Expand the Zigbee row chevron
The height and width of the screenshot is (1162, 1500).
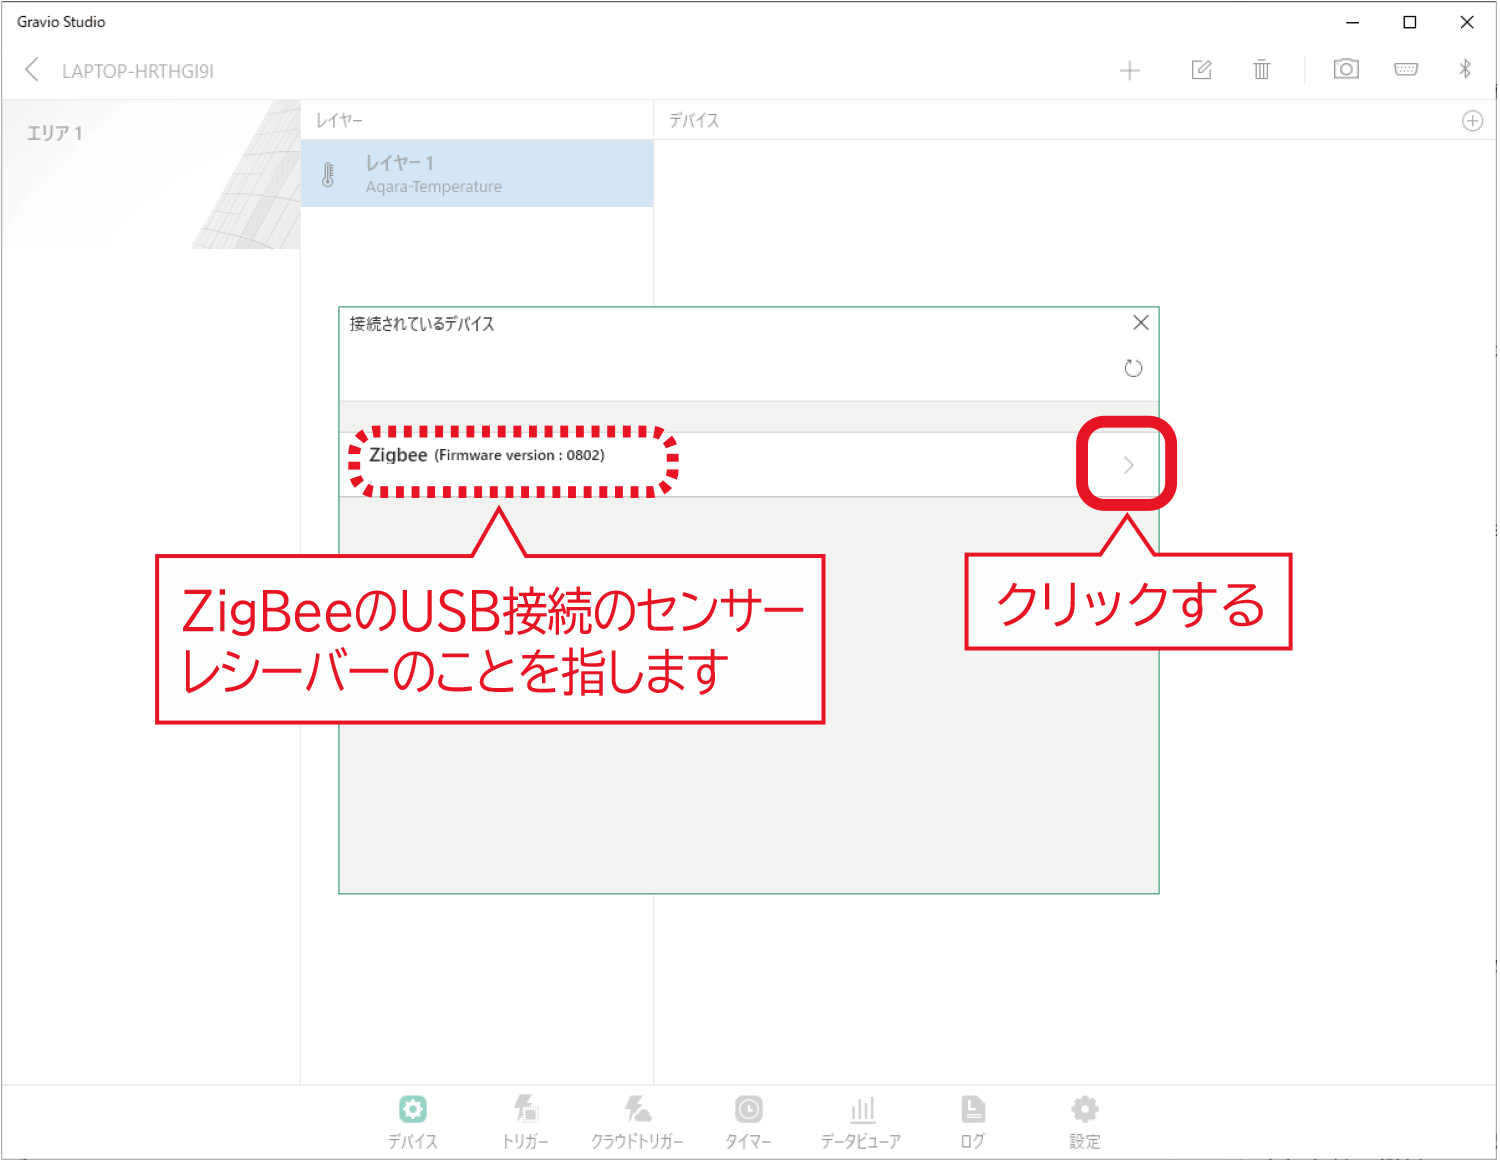(1128, 465)
